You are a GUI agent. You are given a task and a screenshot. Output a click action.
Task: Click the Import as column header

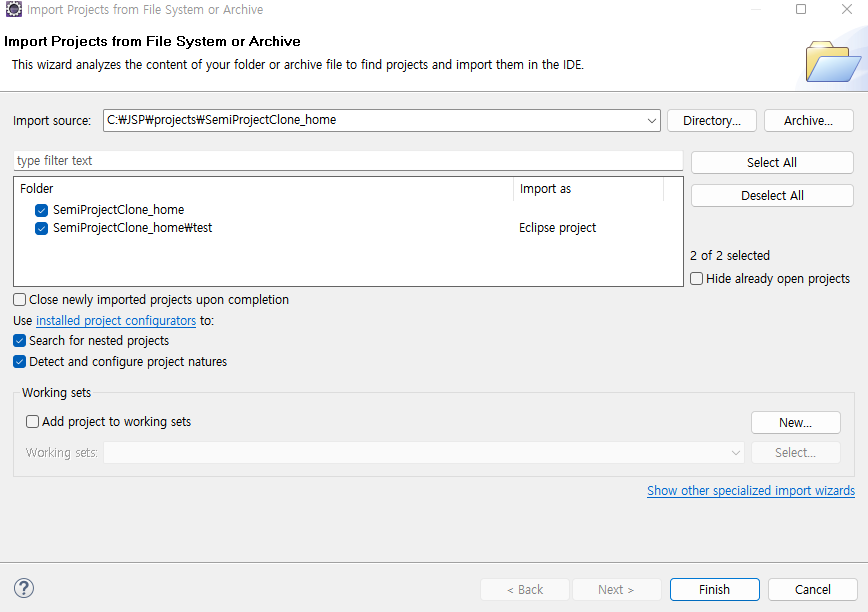(x=588, y=189)
